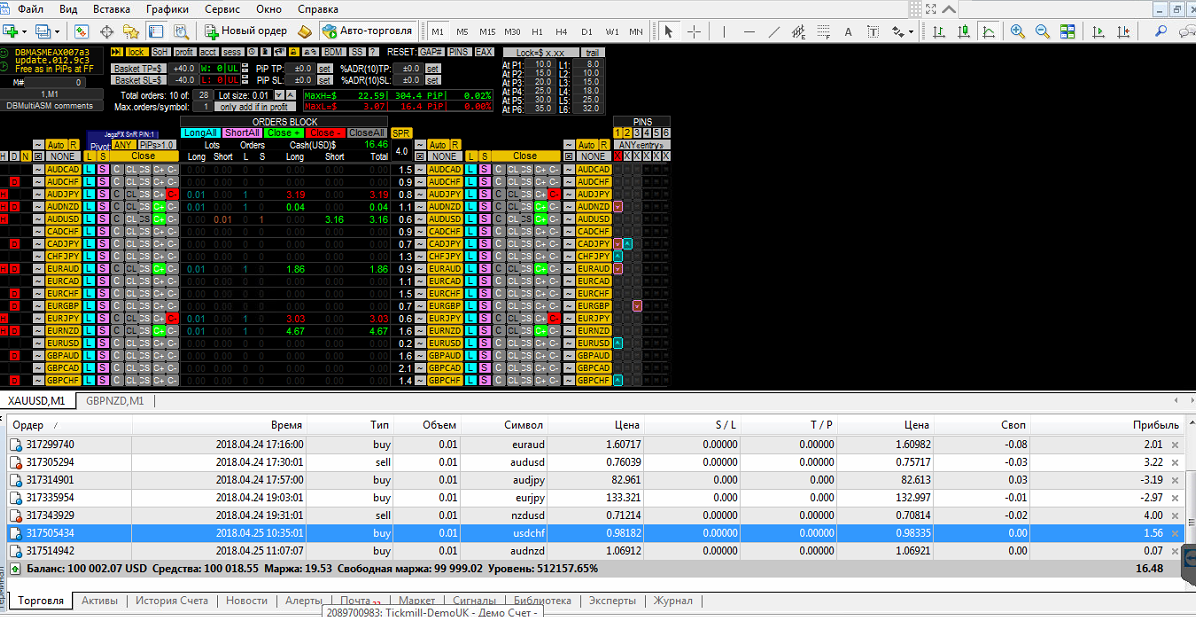Open the Файл menu
Viewport: 1196px width, 617px height.
[31, 10]
